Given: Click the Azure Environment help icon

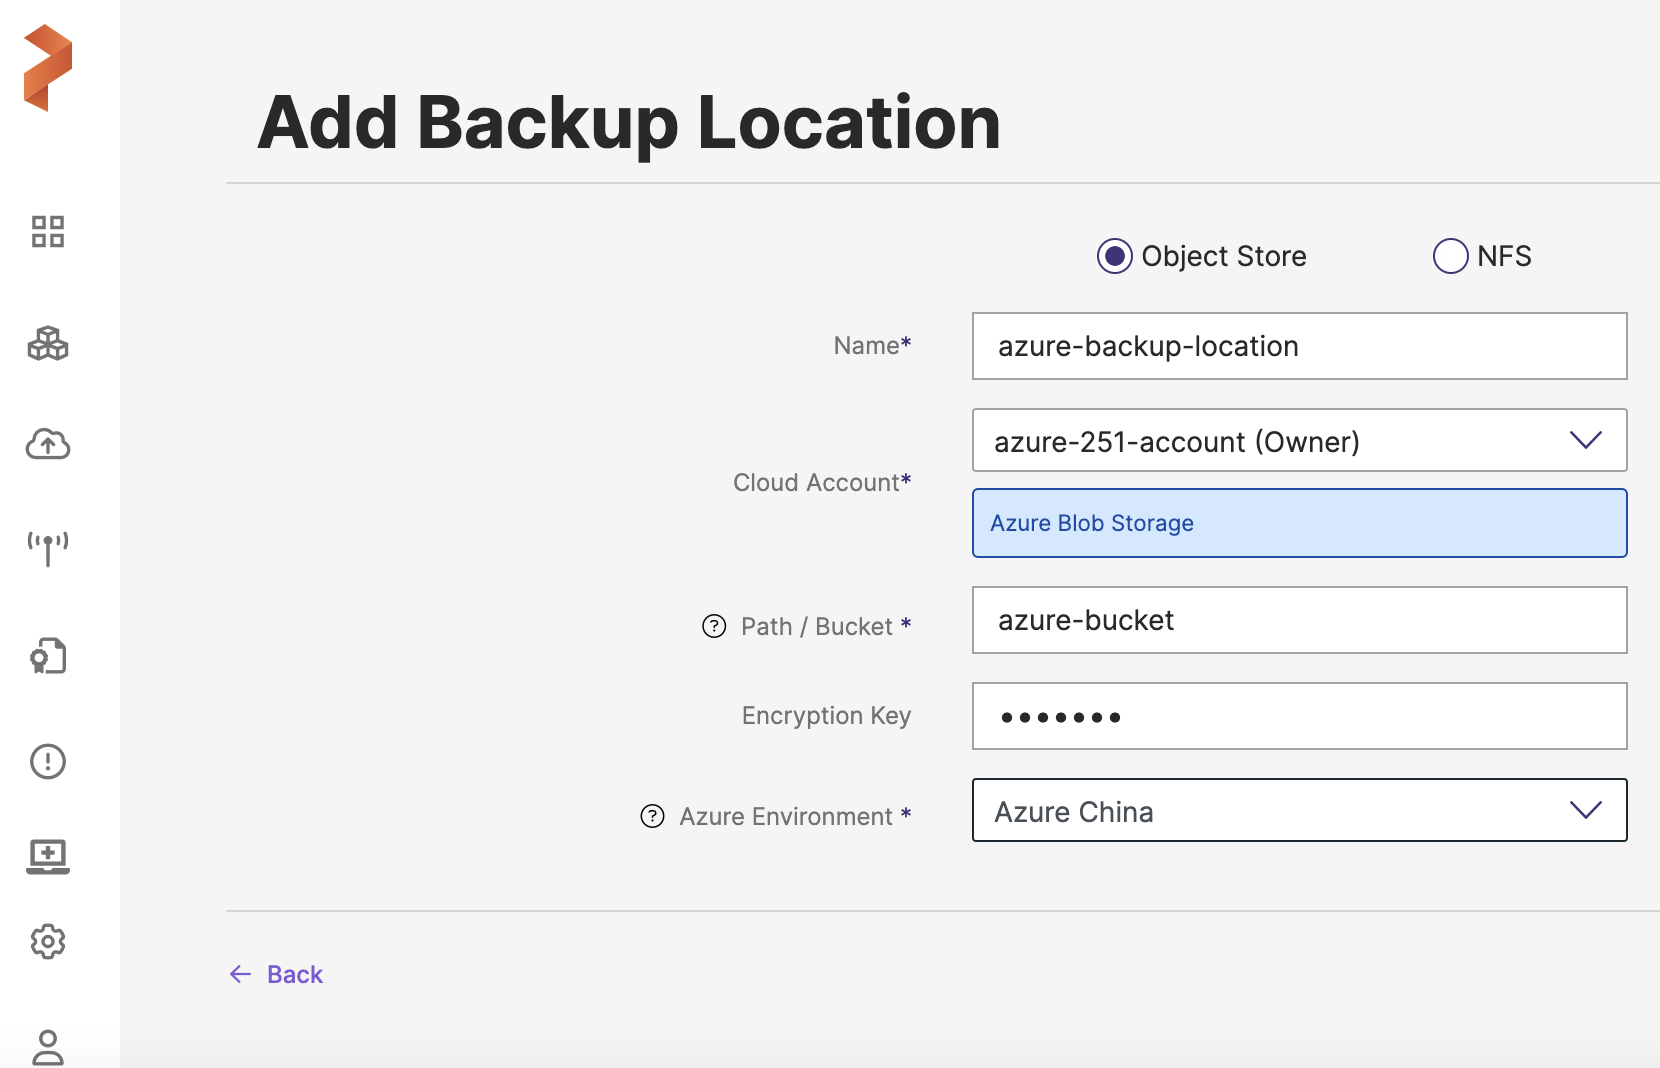Looking at the screenshot, I should tap(652, 816).
